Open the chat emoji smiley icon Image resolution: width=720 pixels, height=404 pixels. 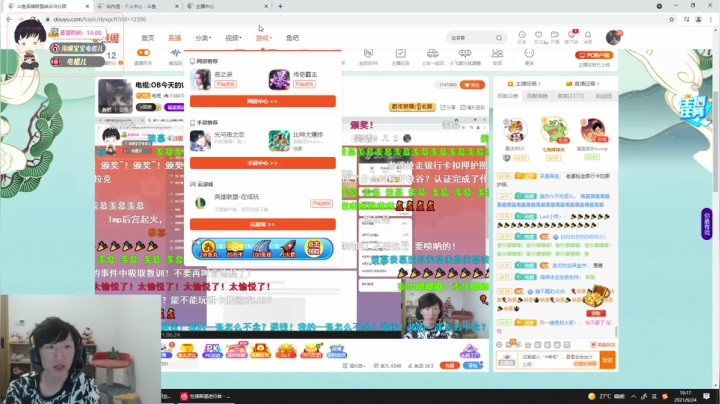pyautogui.click(x=500, y=344)
